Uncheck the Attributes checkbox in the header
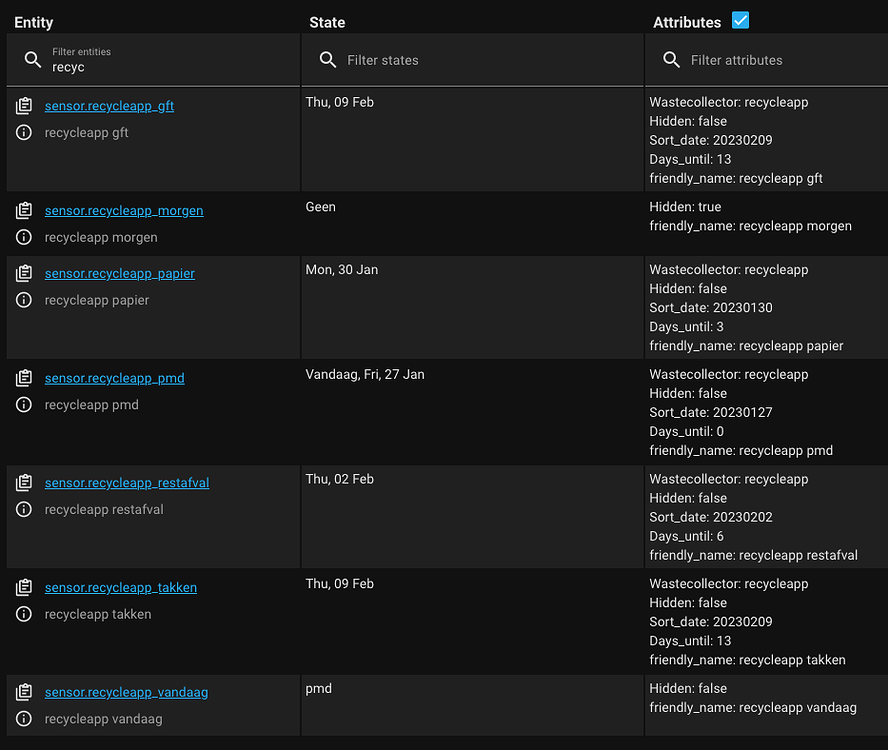Image resolution: width=888 pixels, height=750 pixels. pyautogui.click(x=739, y=20)
